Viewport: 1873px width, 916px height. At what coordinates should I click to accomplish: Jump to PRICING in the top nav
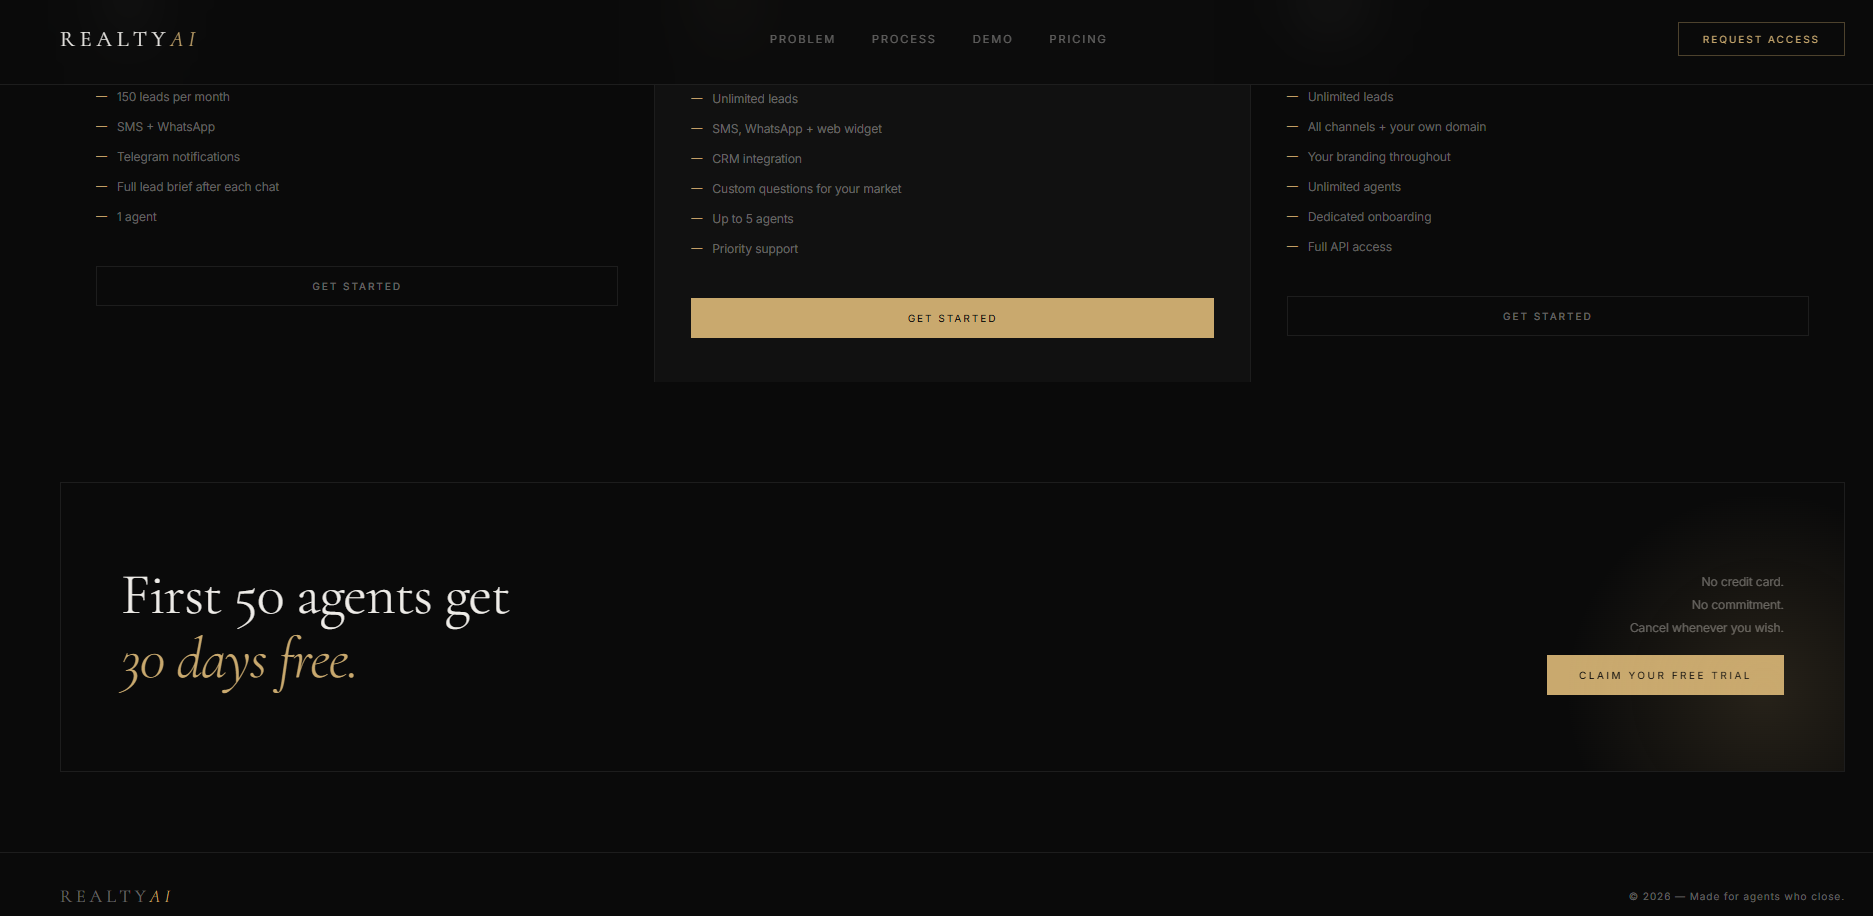1077,39
